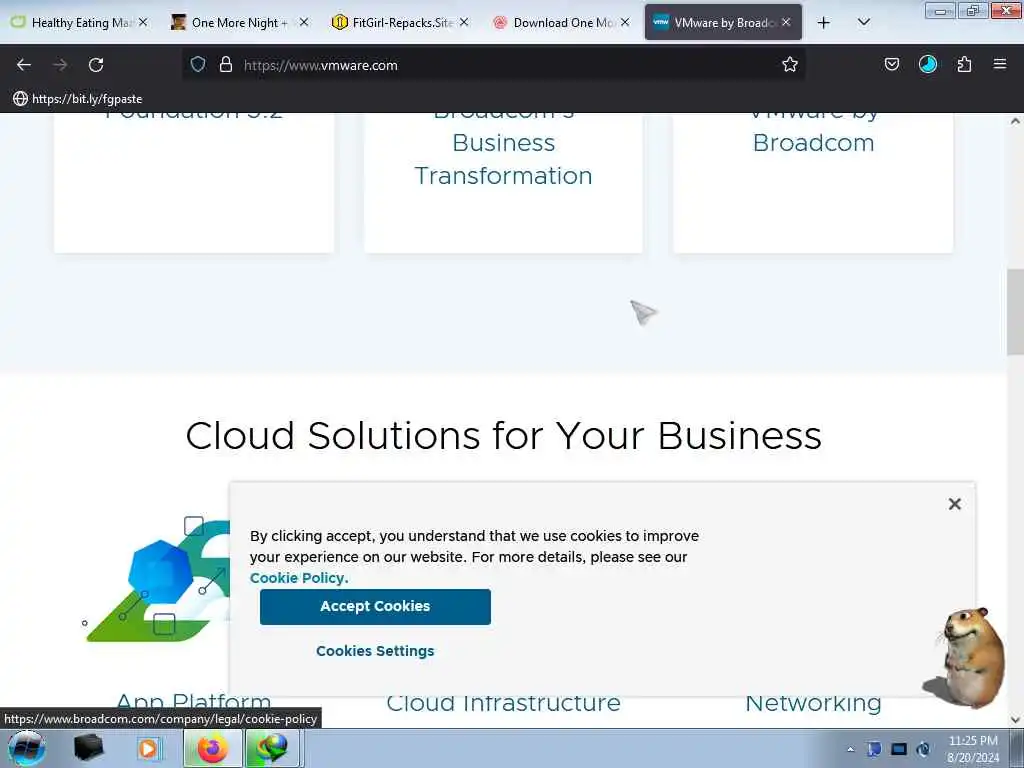
Task: Open the Business Transformation card link
Action: (x=503, y=159)
